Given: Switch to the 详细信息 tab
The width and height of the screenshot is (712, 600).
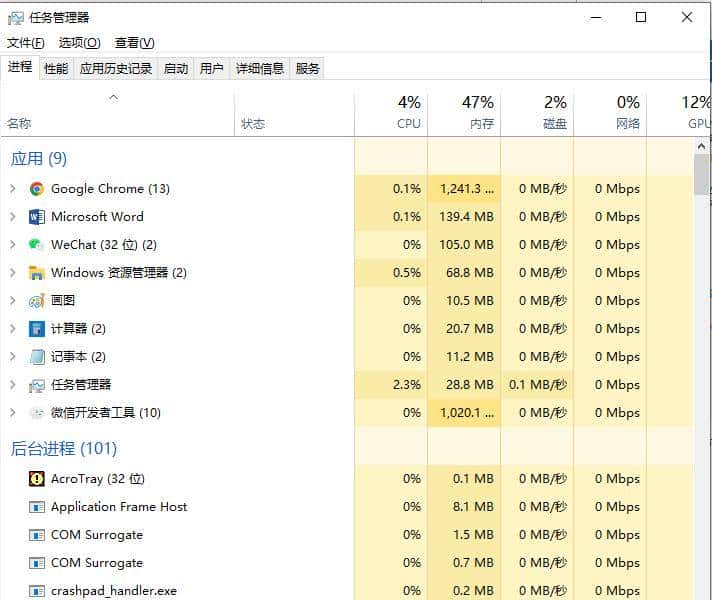Looking at the screenshot, I should (x=260, y=69).
